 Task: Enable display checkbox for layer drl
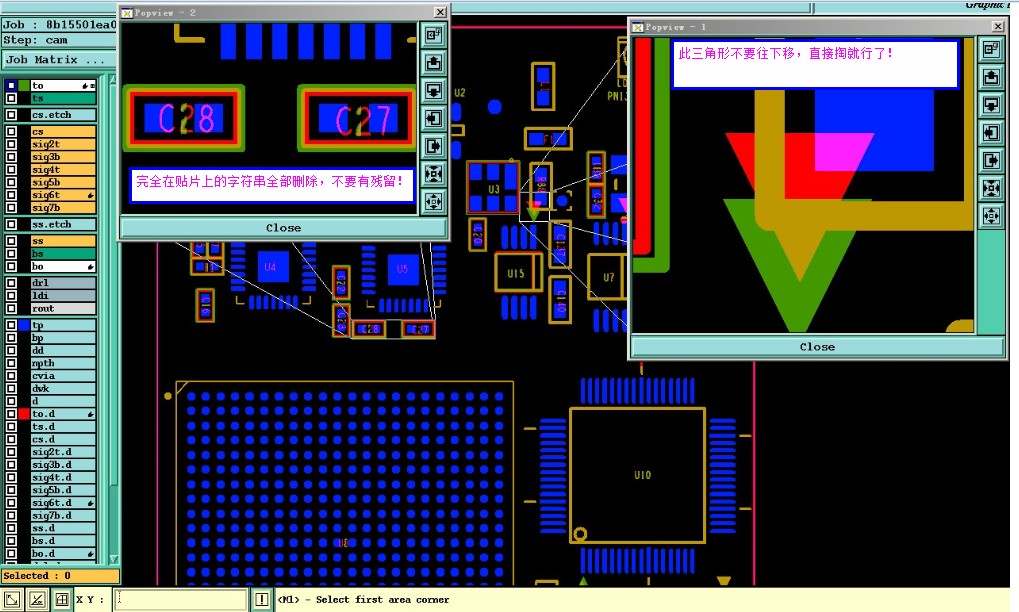(11, 283)
